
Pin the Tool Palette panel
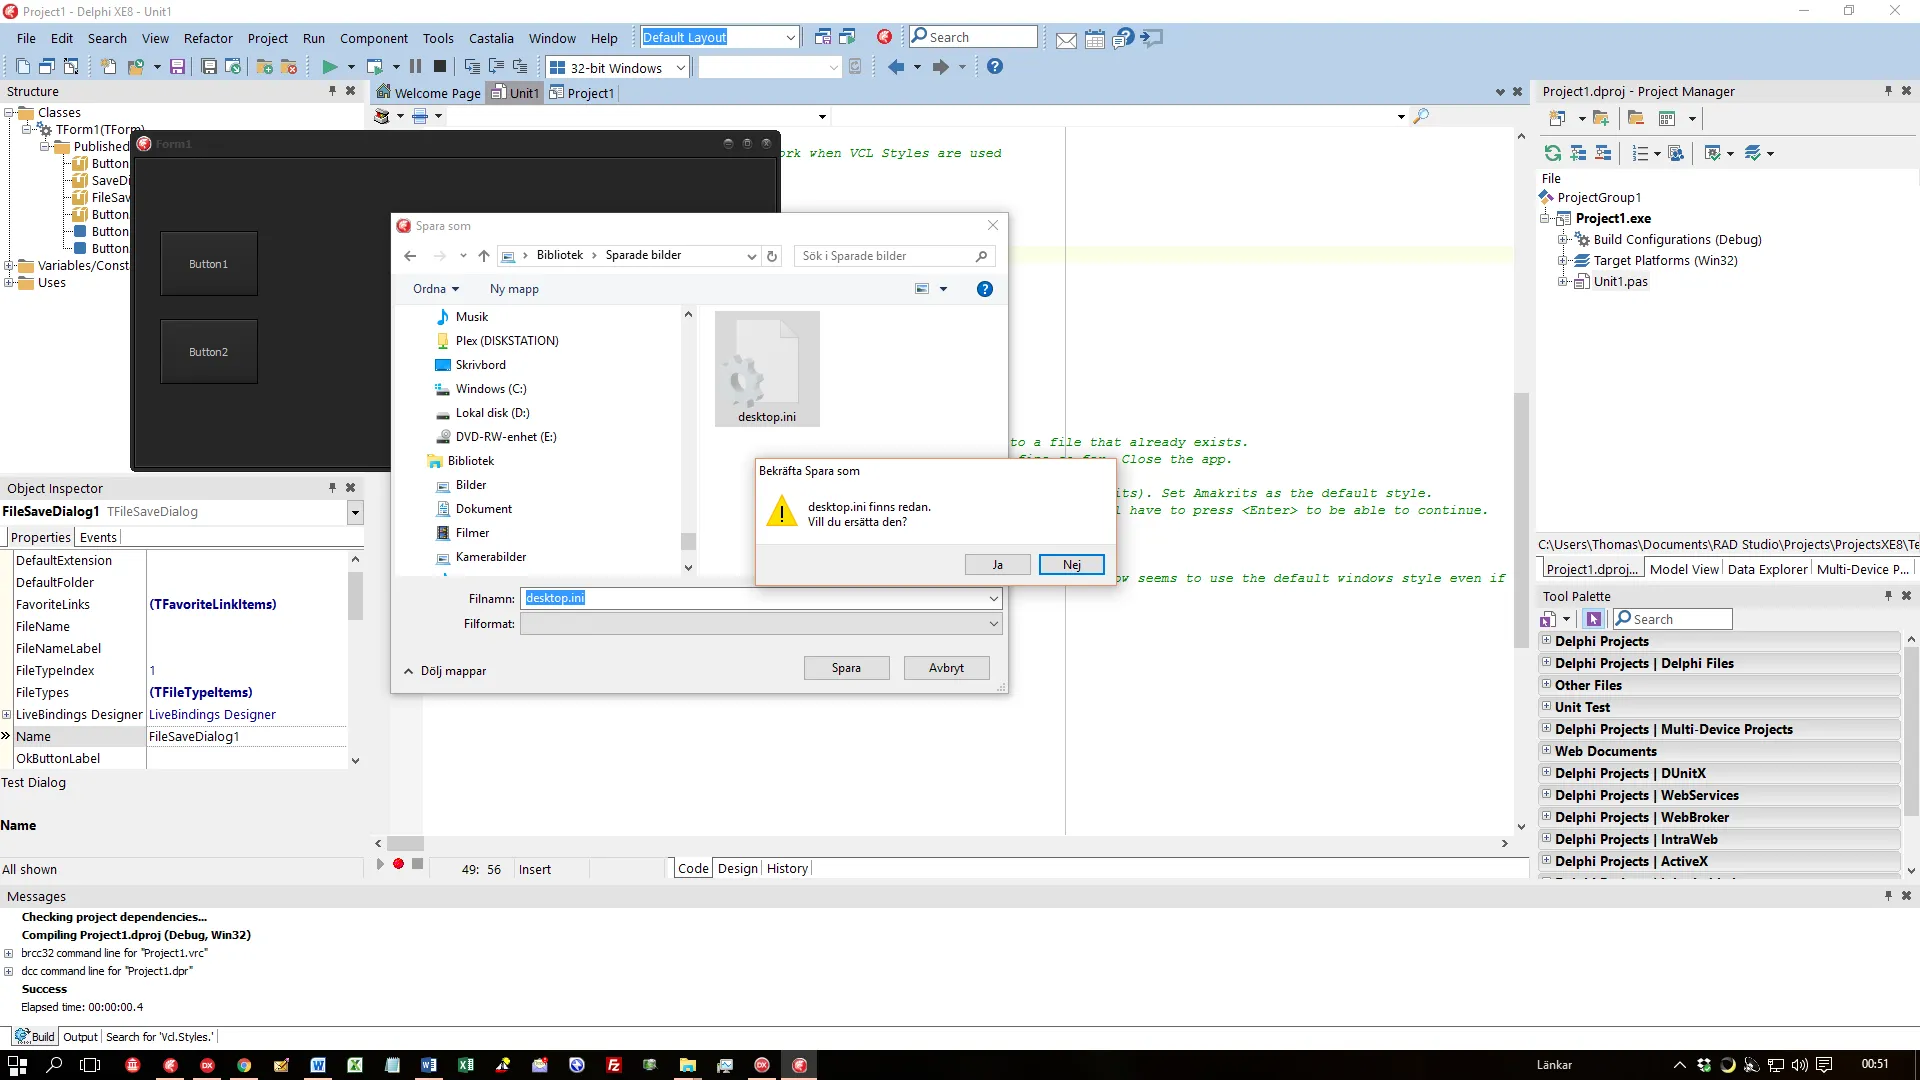[x=1888, y=596]
